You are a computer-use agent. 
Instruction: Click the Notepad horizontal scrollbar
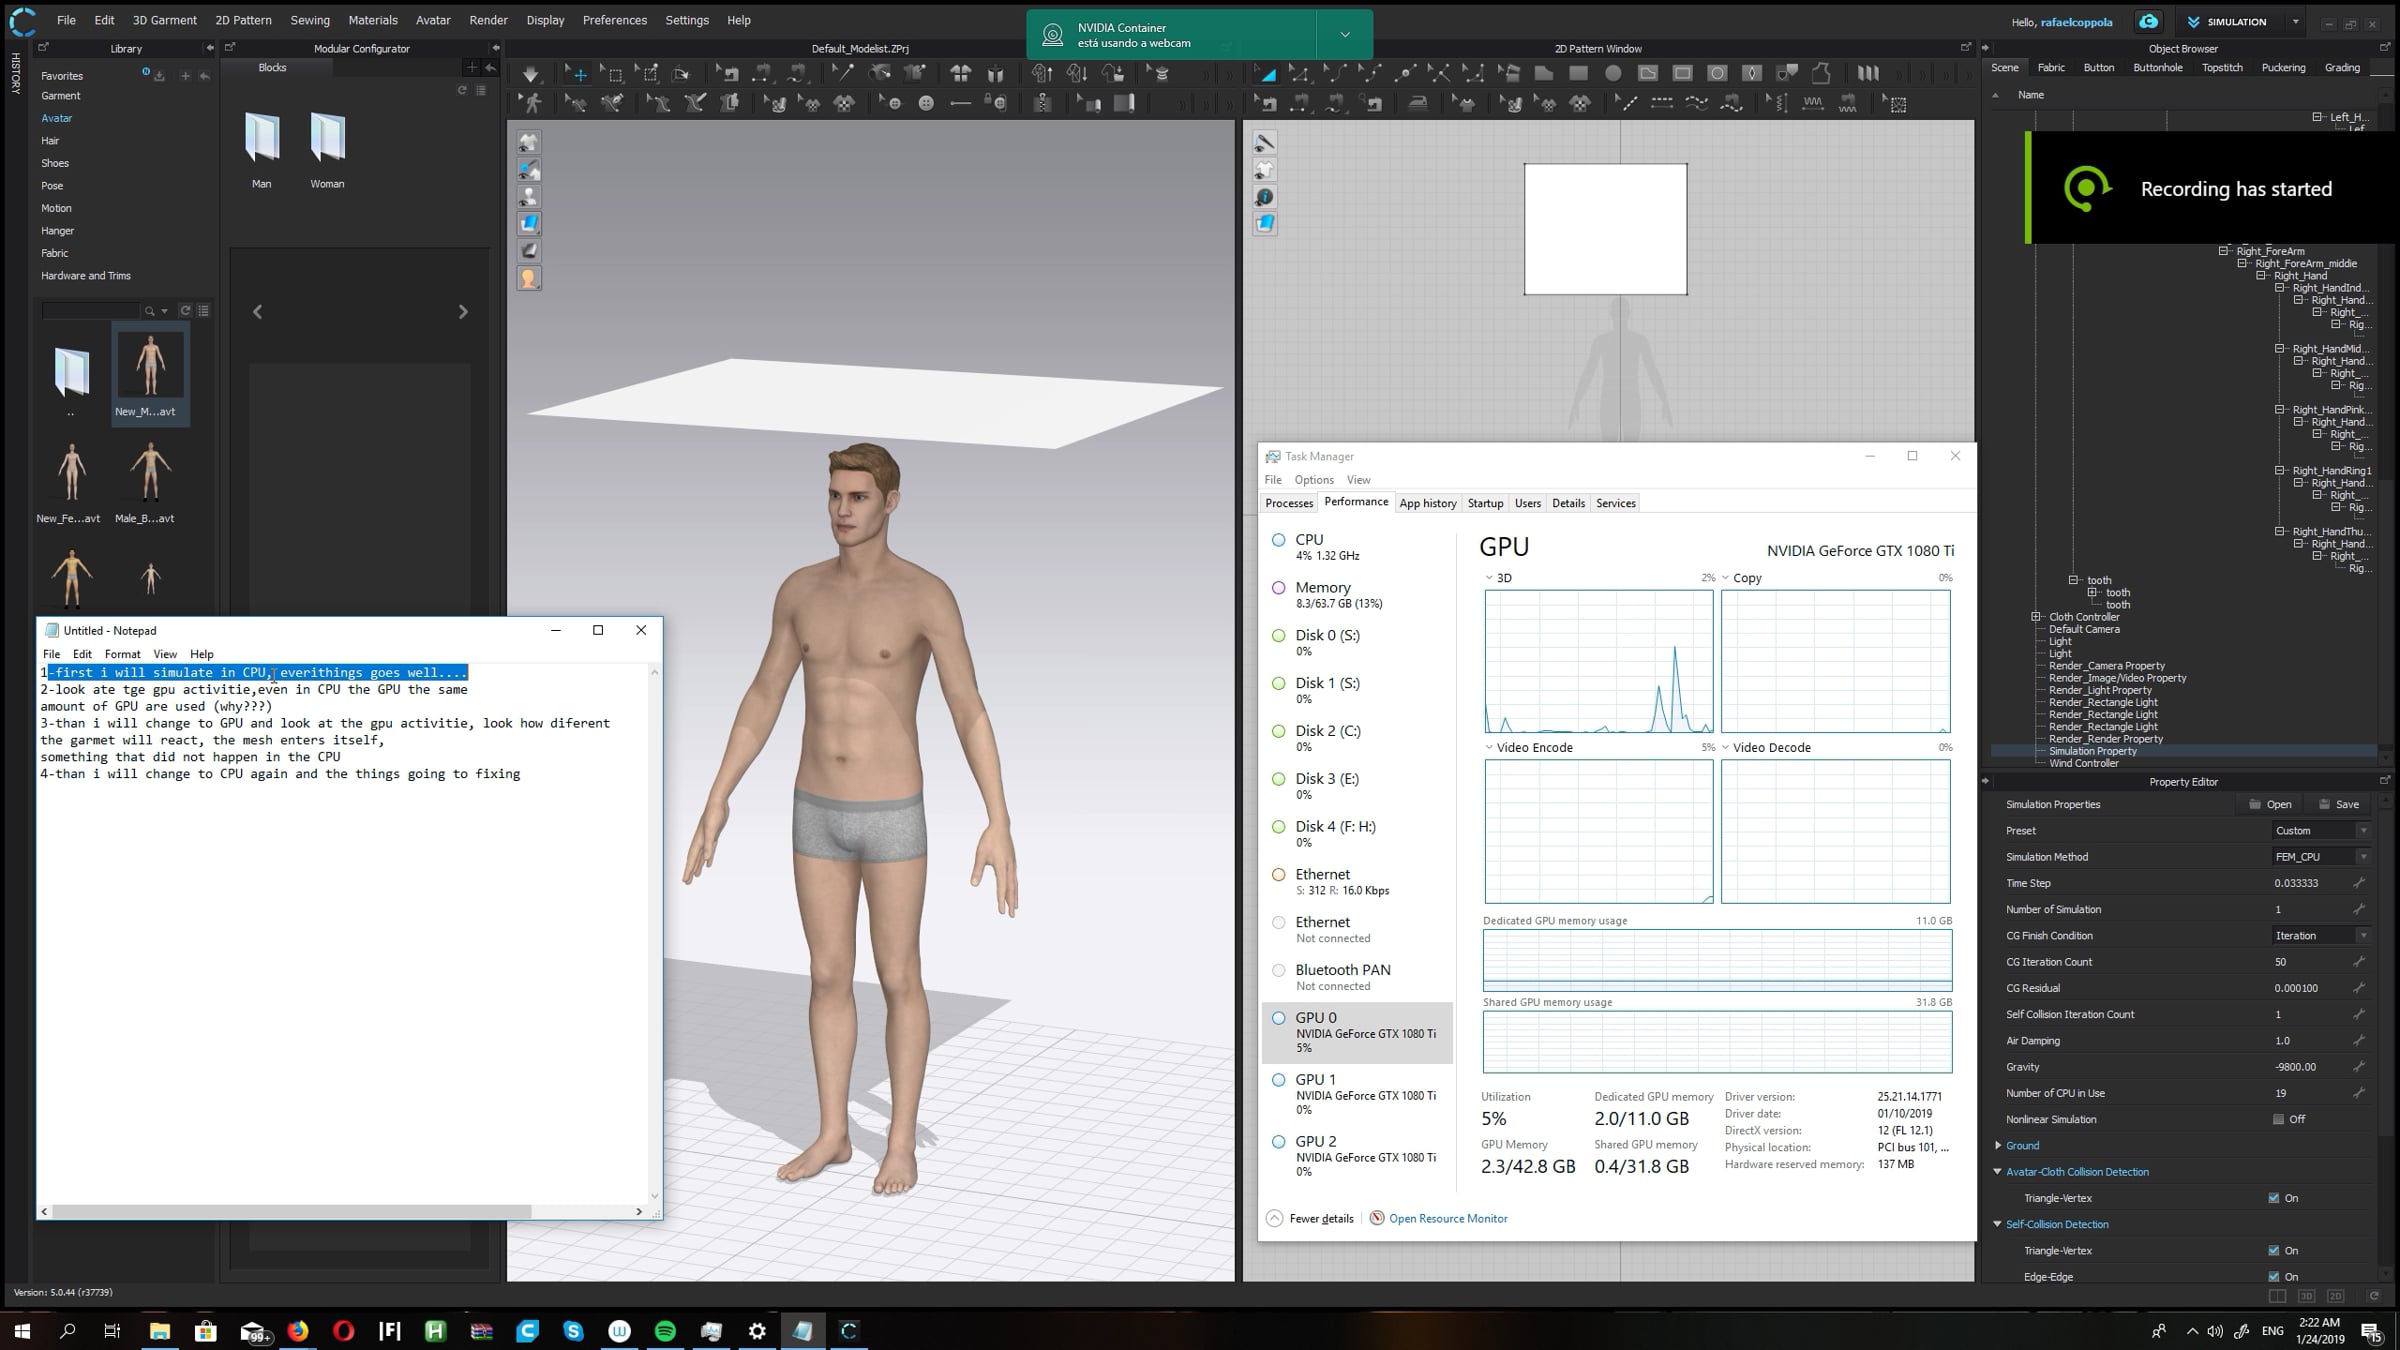[291, 1211]
